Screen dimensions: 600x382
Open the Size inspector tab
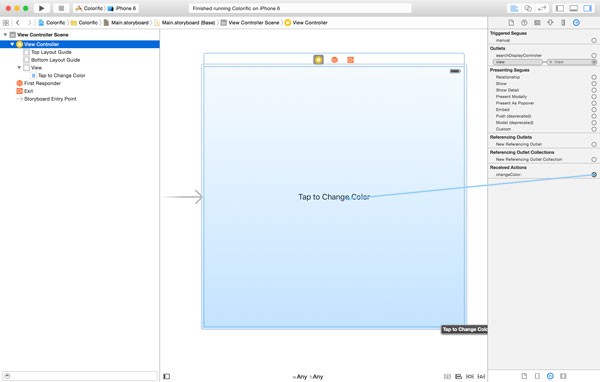pyautogui.click(x=563, y=23)
